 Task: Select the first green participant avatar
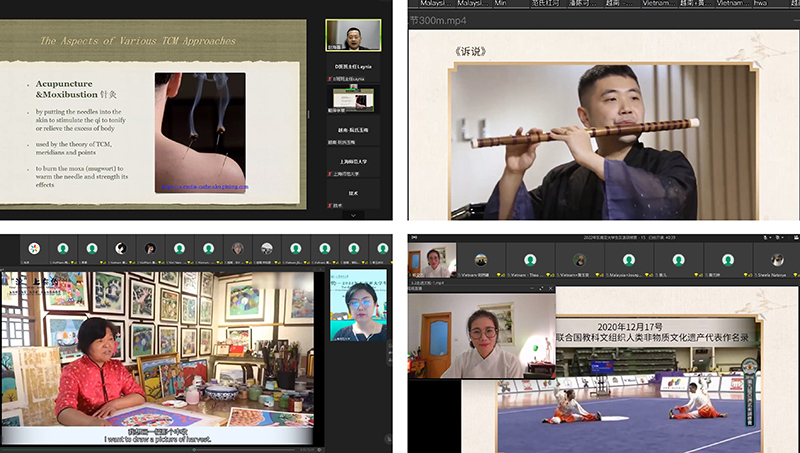coord(62,247)
